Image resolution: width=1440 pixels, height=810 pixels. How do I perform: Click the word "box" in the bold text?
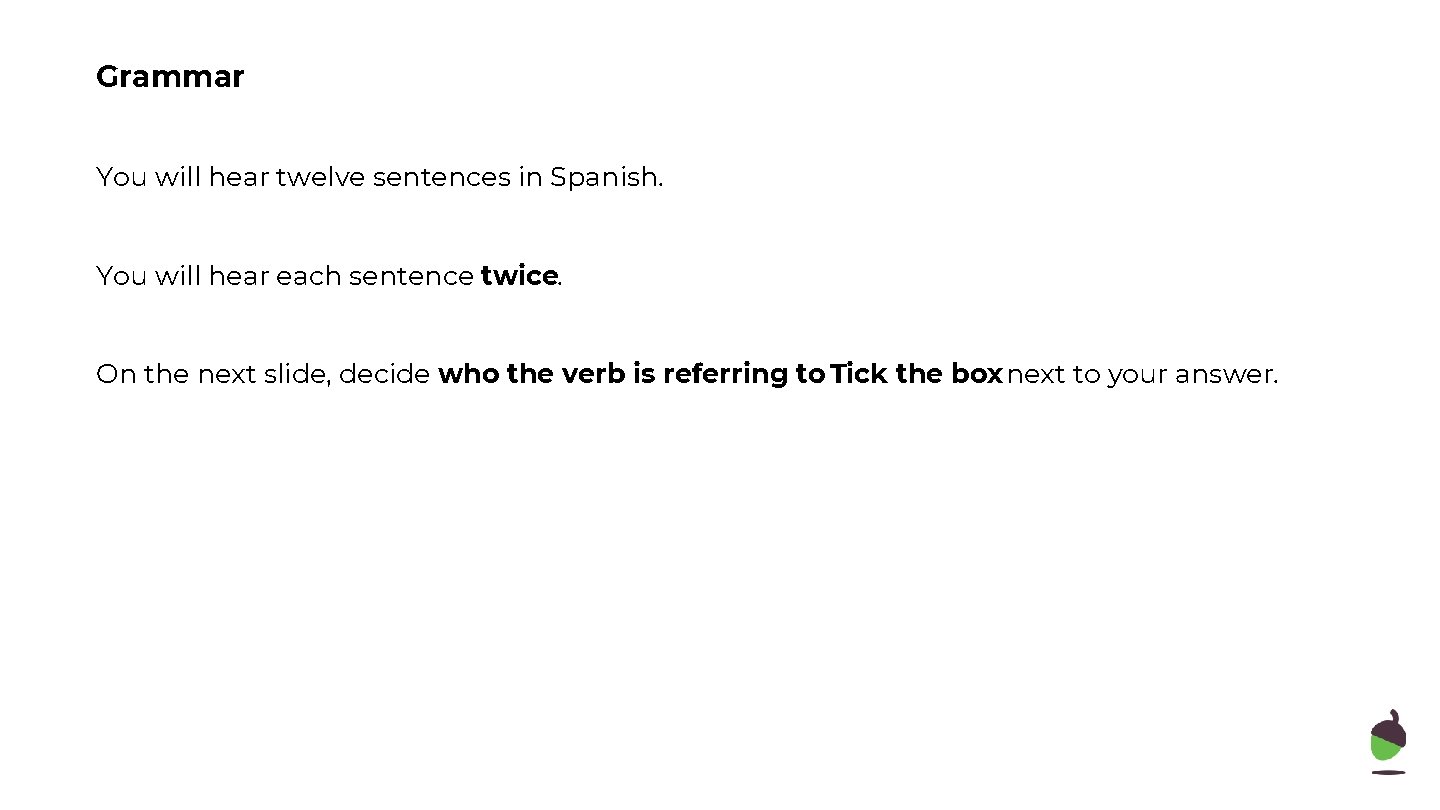coord(977,374)
